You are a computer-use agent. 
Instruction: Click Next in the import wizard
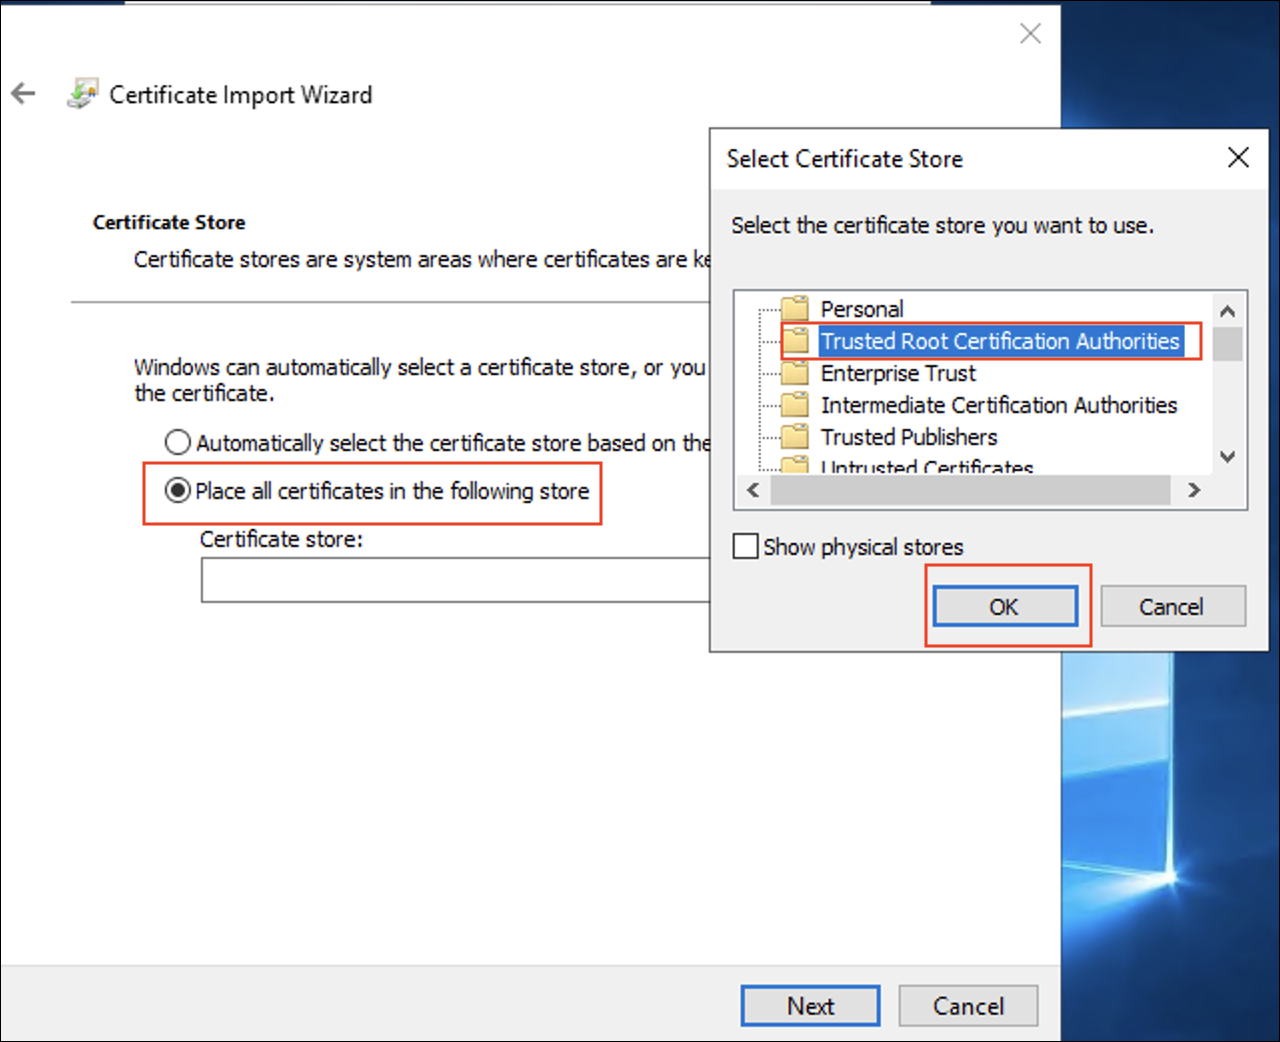tap(811, 1006)
